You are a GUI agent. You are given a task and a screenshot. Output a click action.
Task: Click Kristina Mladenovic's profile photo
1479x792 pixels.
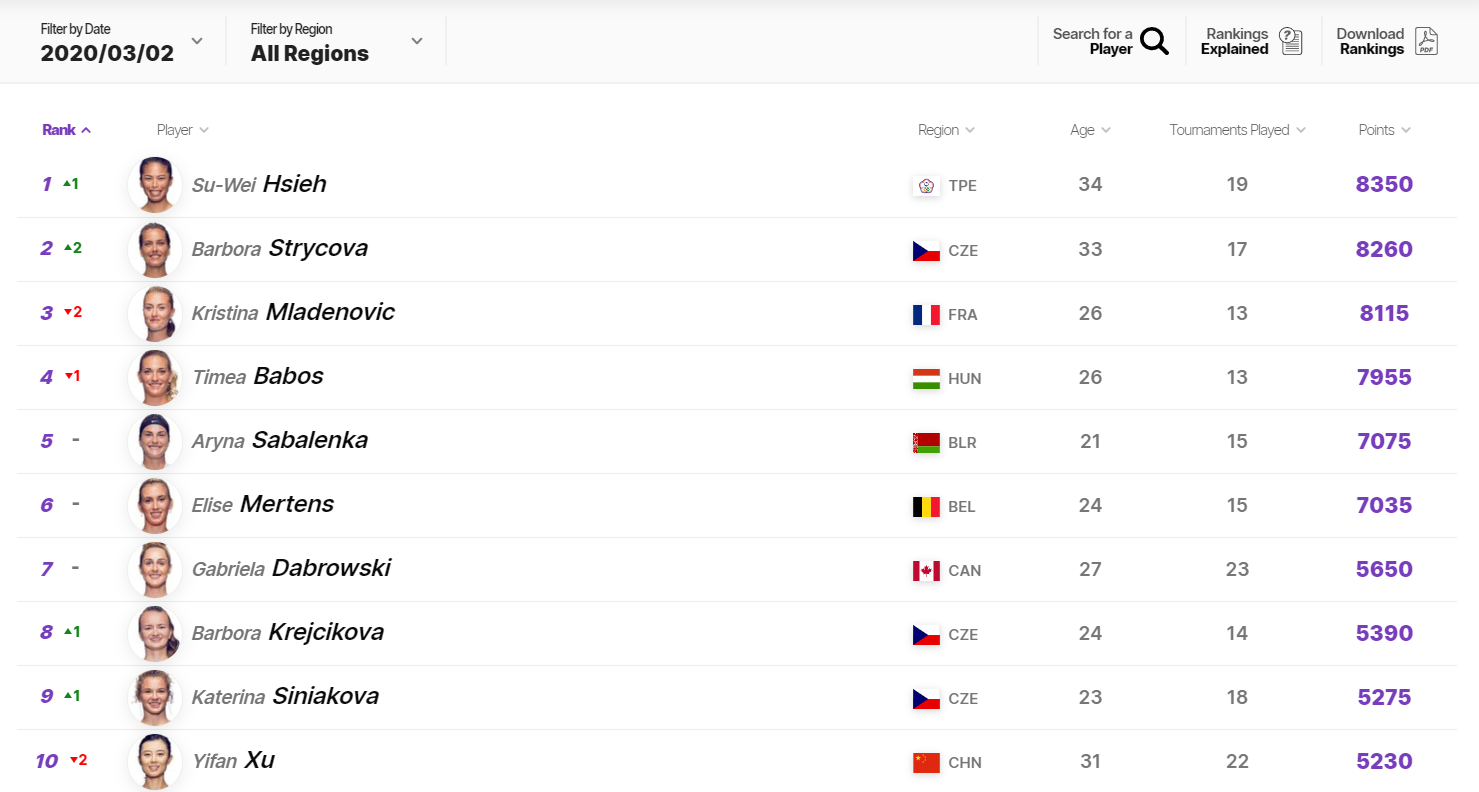155,313
